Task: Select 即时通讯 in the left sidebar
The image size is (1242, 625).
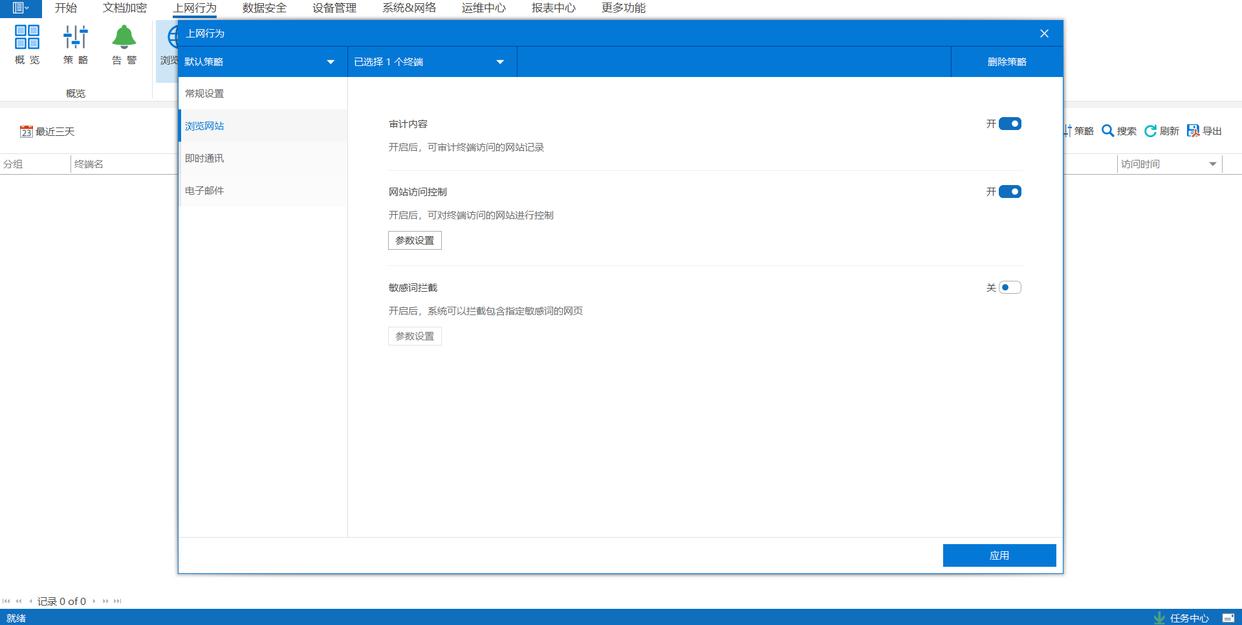Action: (205, 158)
